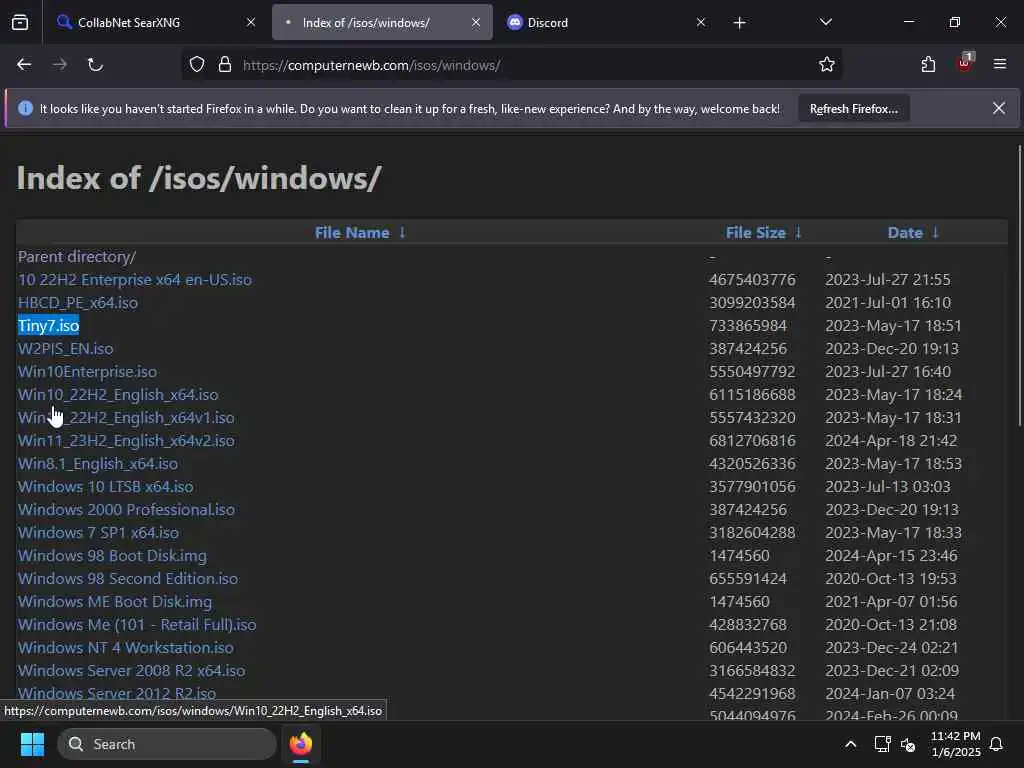Close the Index of /isos/windows/ tab
Image resolution: width=1024 pixels, height=768 pixels.
476,22
